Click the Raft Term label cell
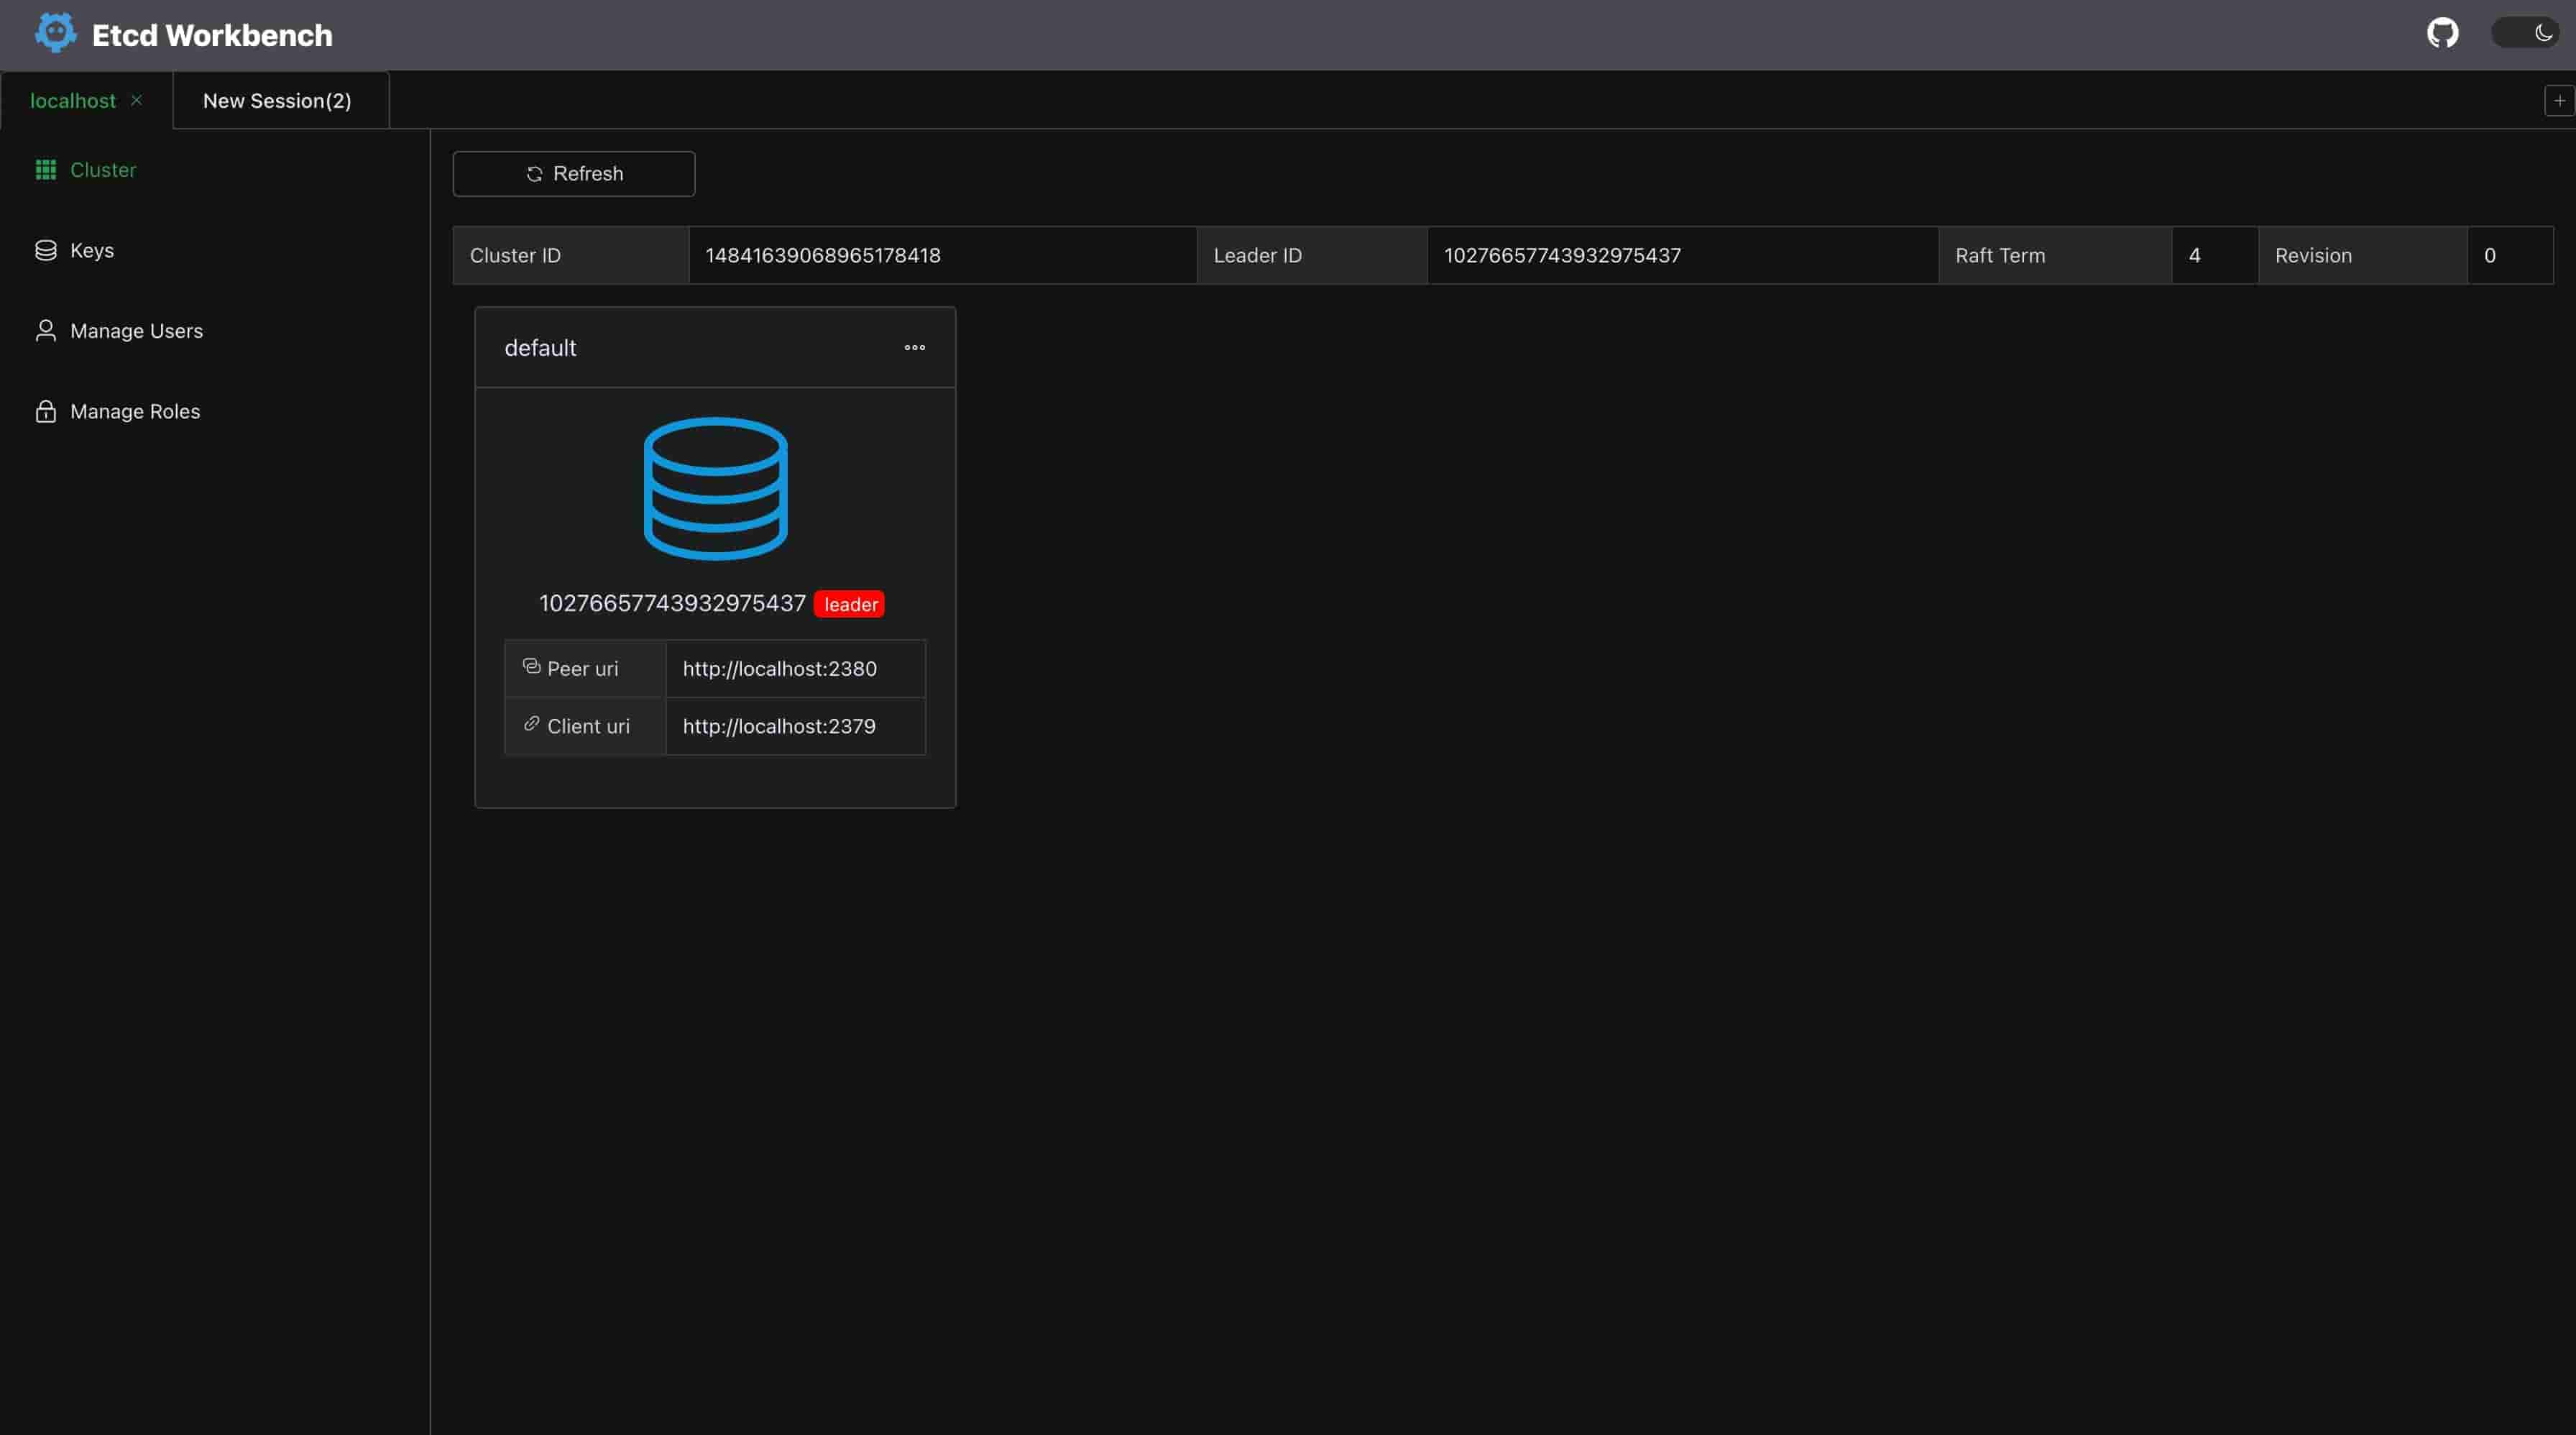This screenshot has height=1435, width=2576. pyautogui.click(x=2055, y=255)
